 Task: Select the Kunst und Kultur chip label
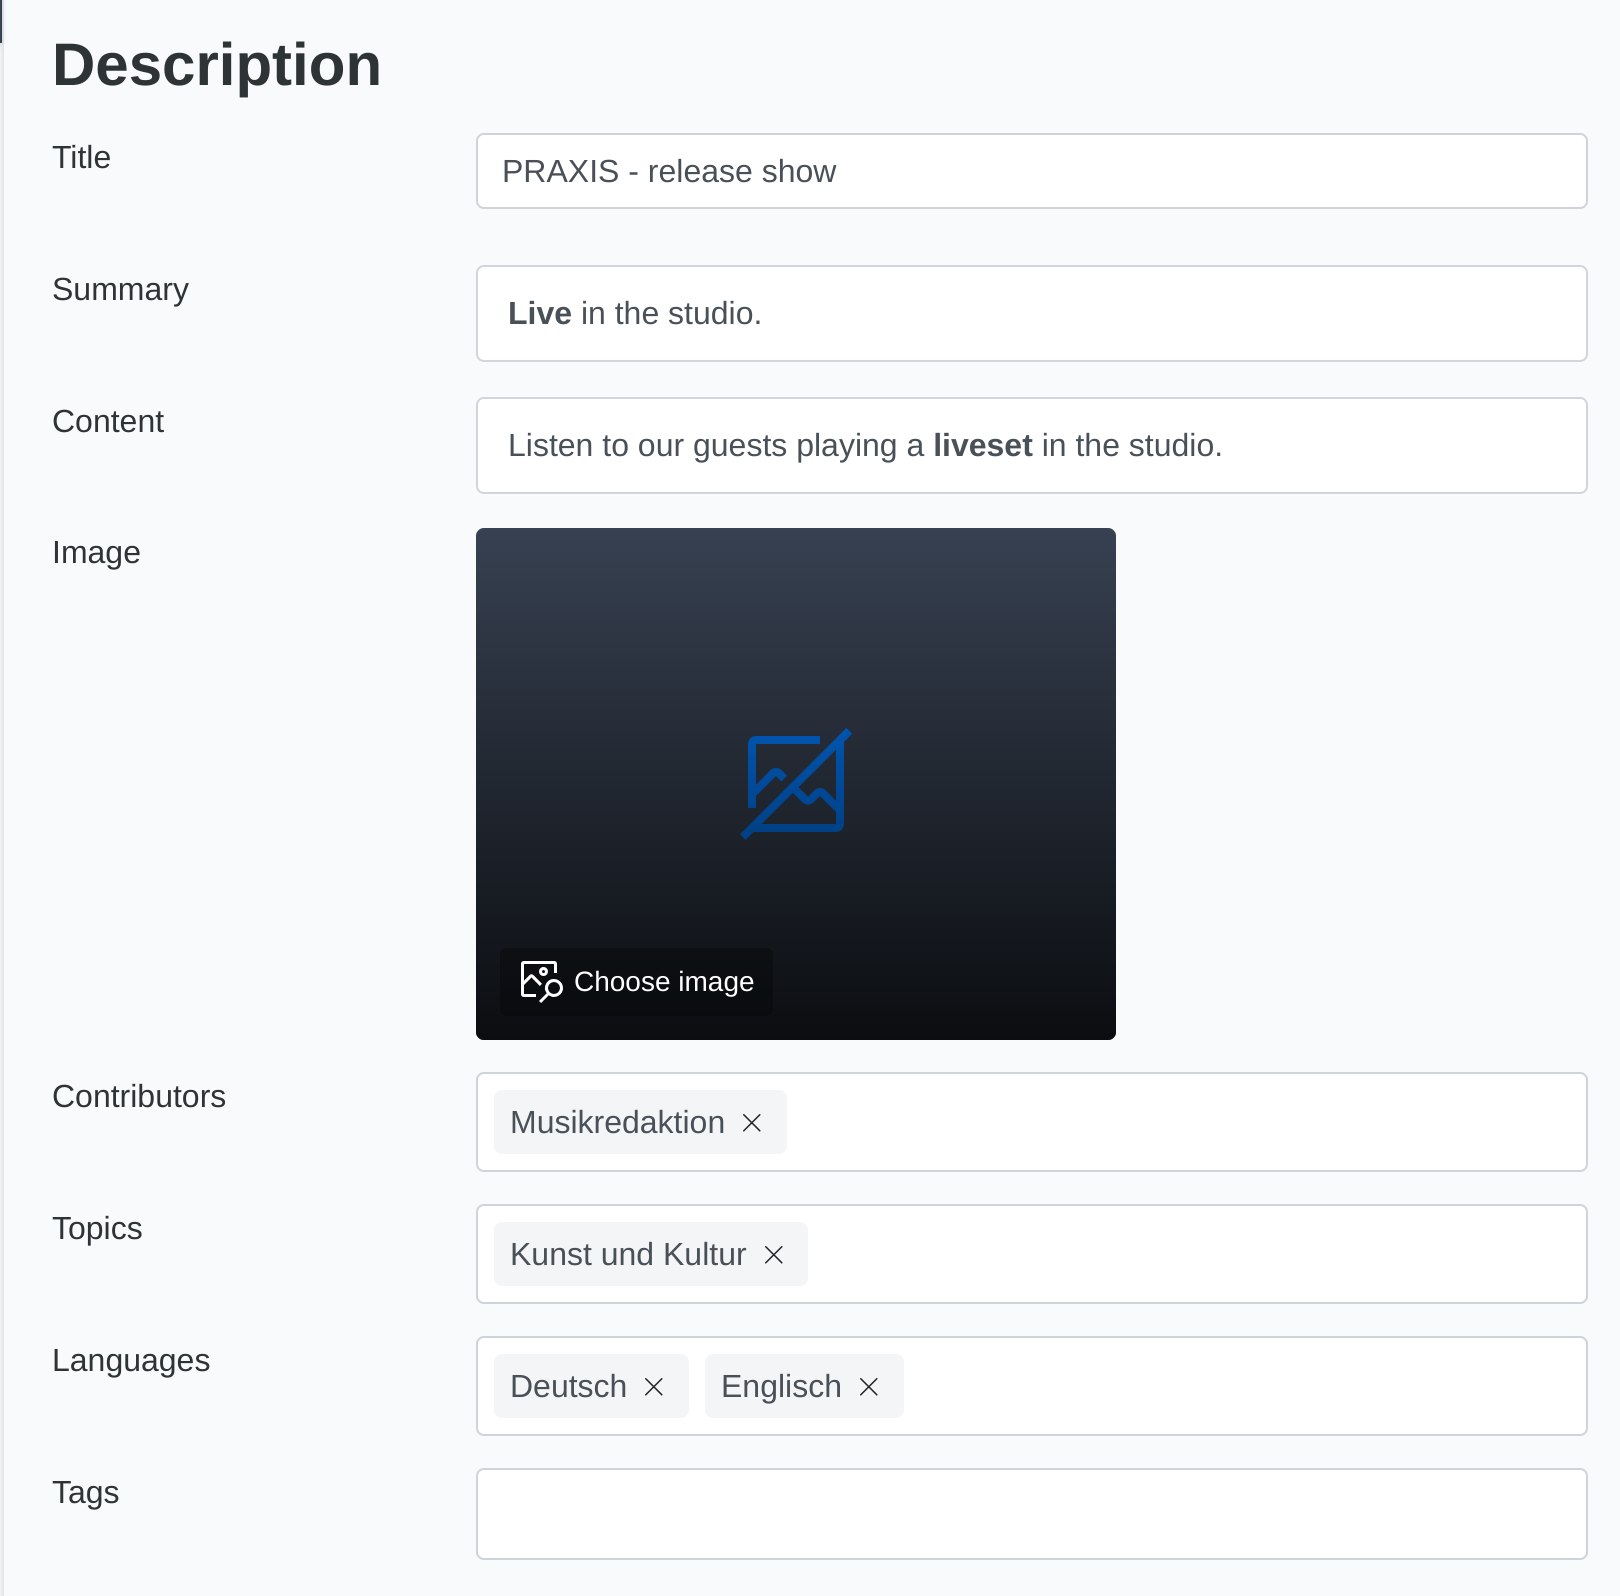click(x=628, y=1254)
